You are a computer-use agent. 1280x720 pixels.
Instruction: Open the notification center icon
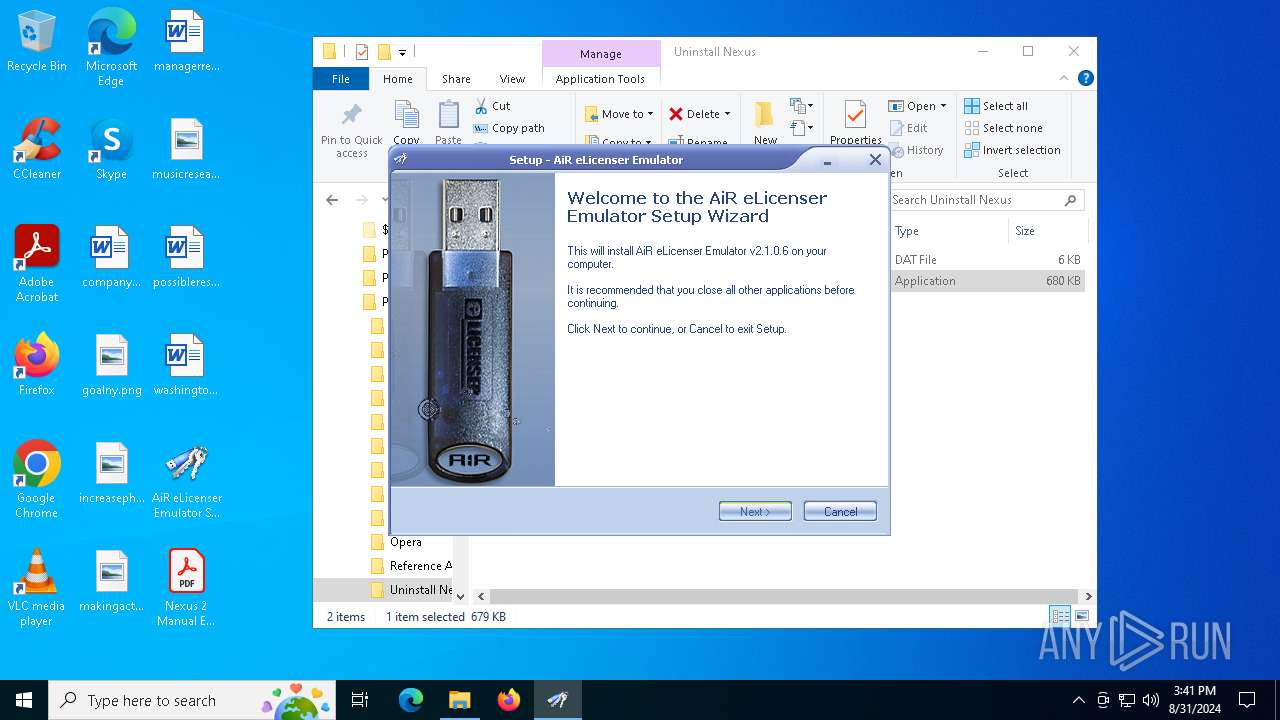pyautogui.click(x=1247, y=700)
